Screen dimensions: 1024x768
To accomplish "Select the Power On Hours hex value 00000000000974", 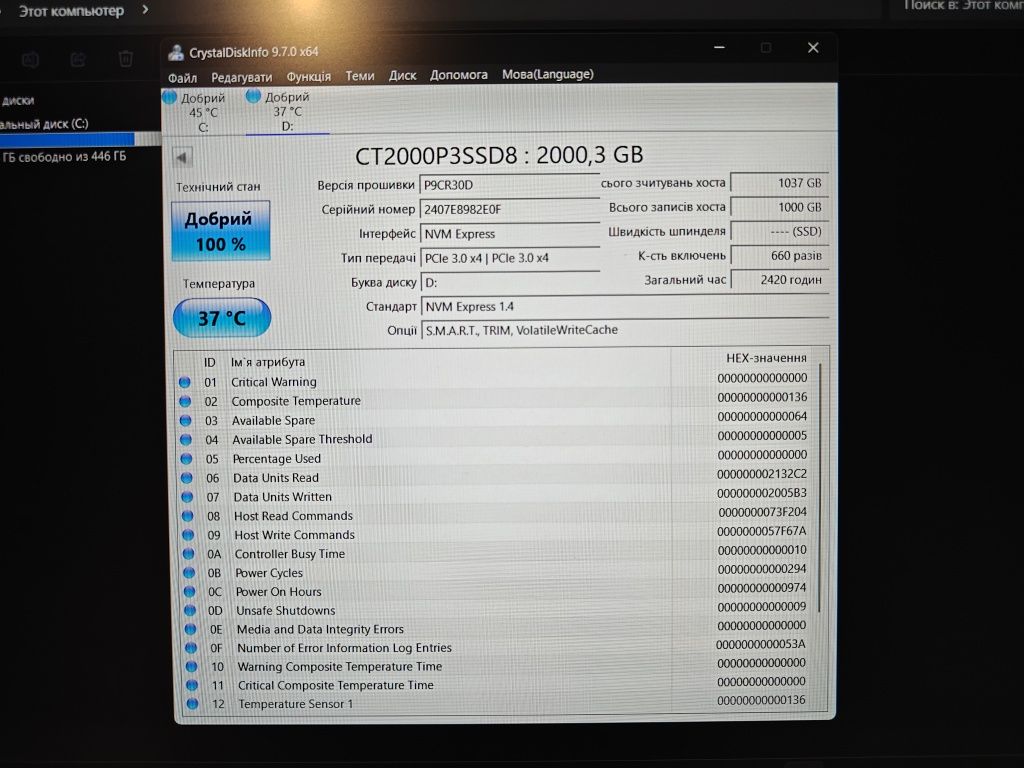I will 761,588.
